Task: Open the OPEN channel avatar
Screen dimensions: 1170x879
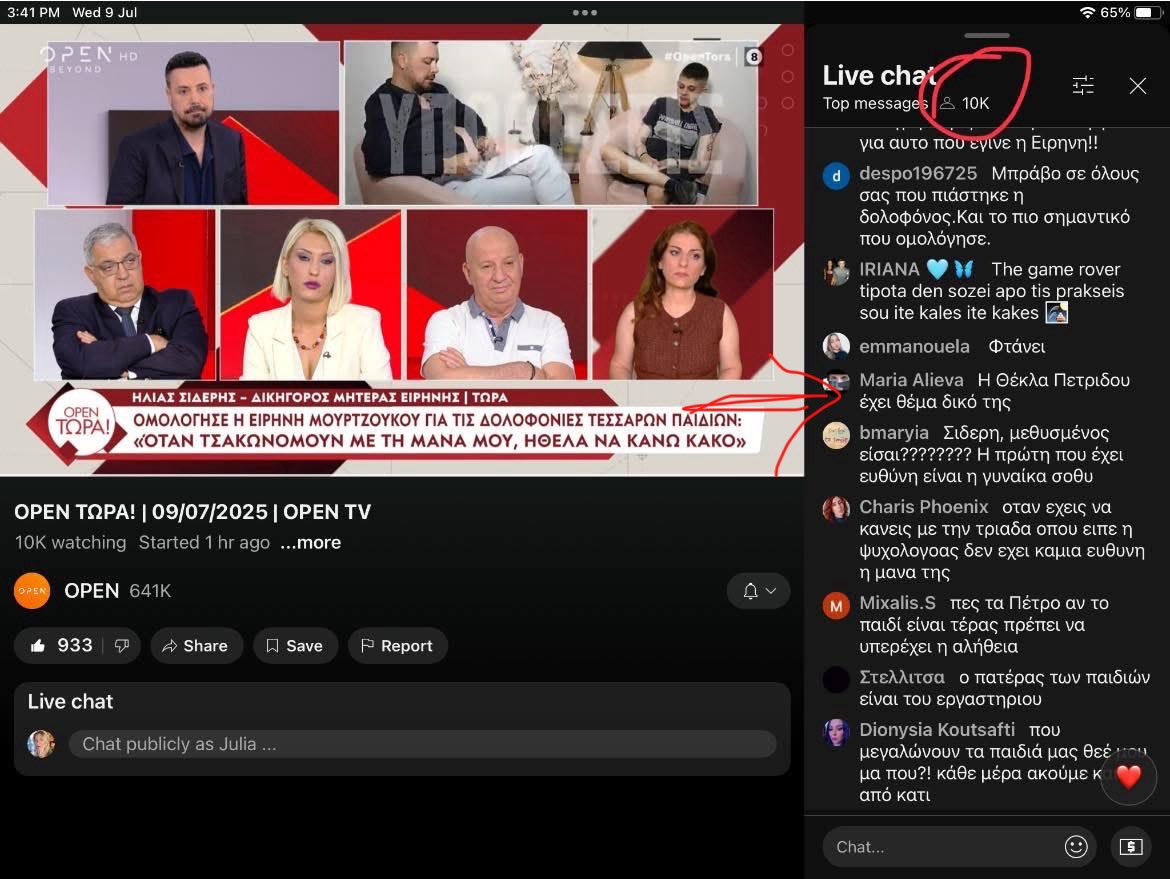Action: coord(32,591)
